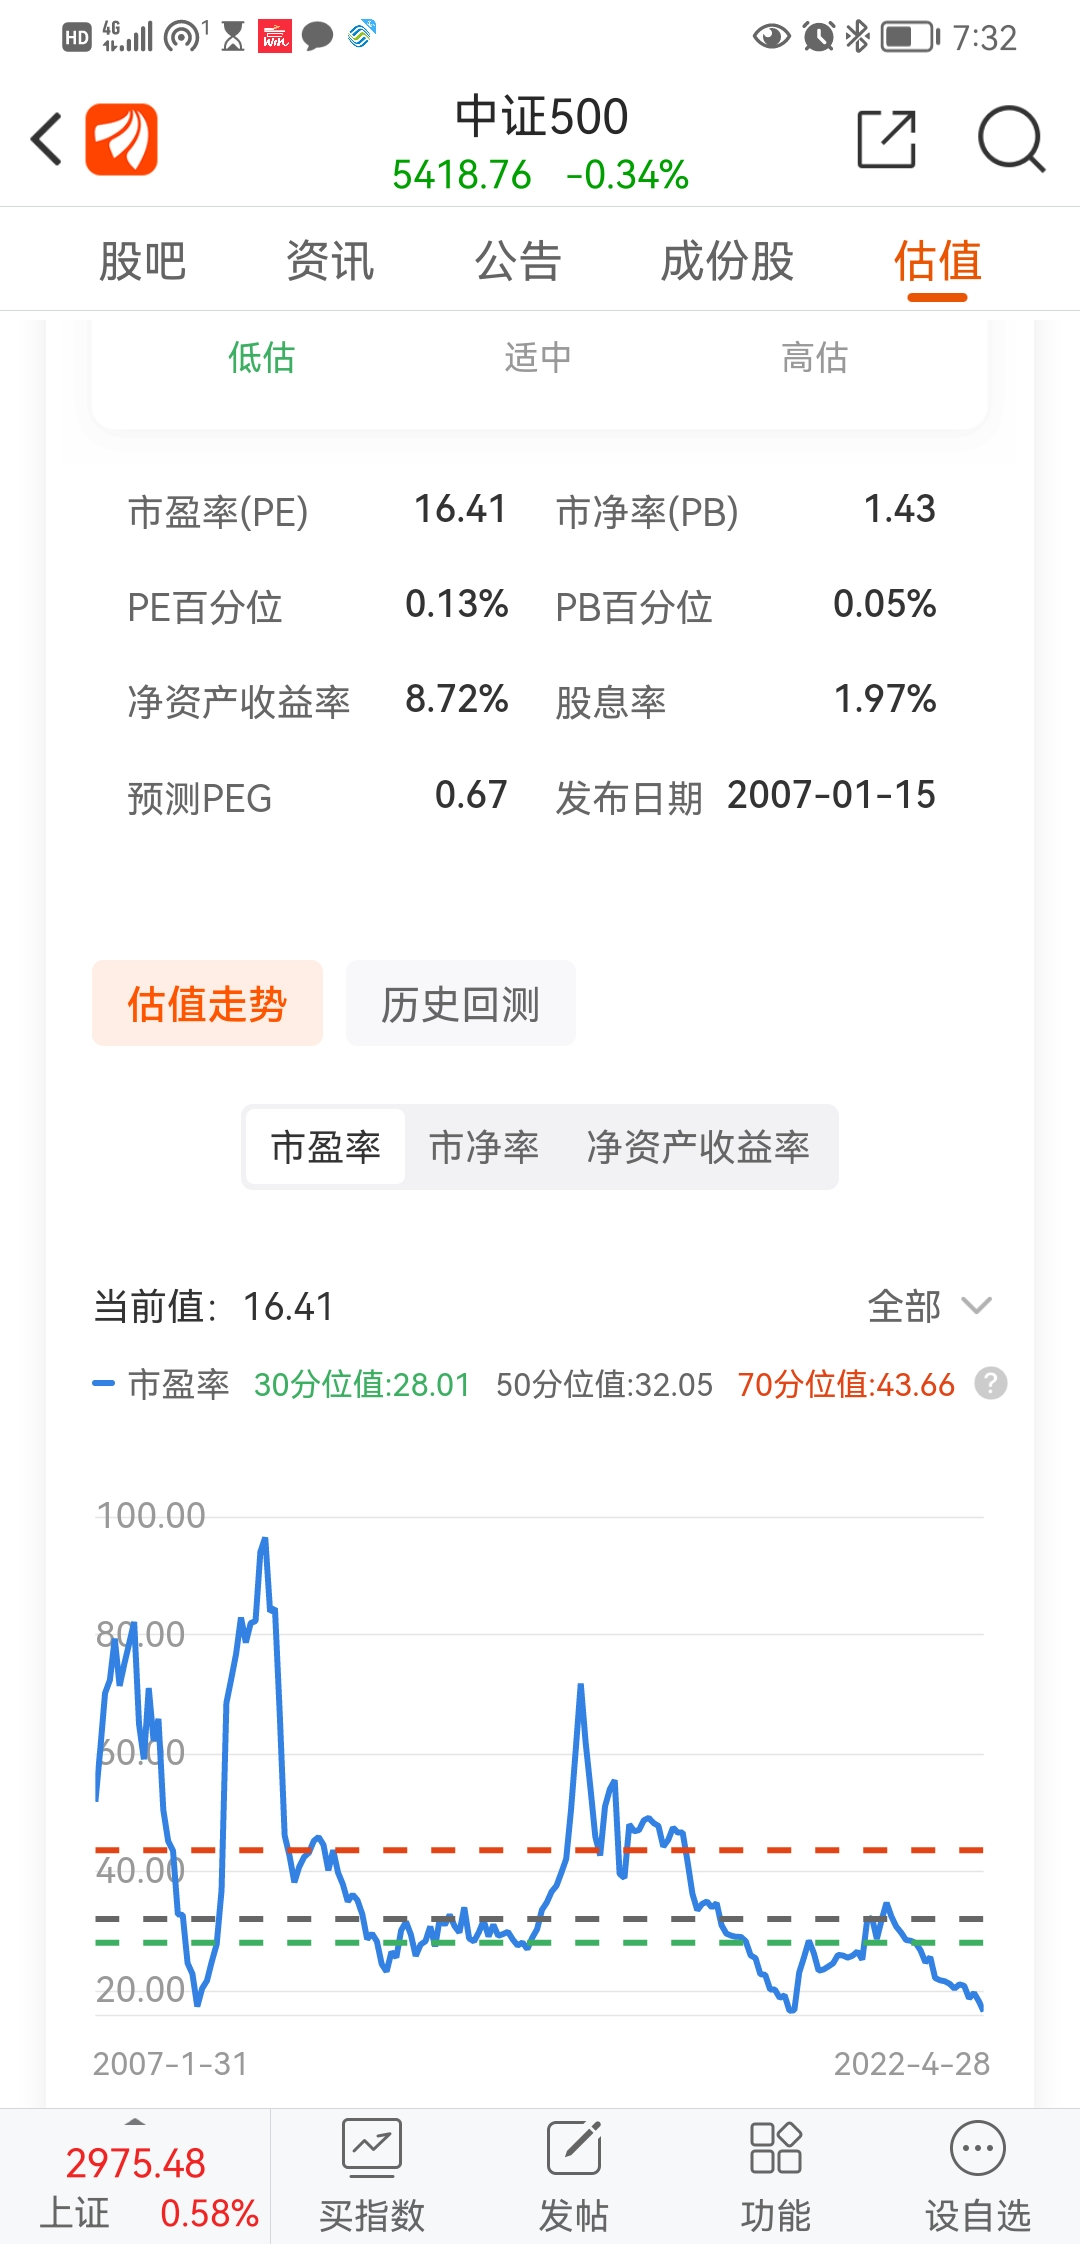This screenshot has width=1080, height=2244.
Task: Select the 净资产收益率 chart segment
Action: (698, 1147)
